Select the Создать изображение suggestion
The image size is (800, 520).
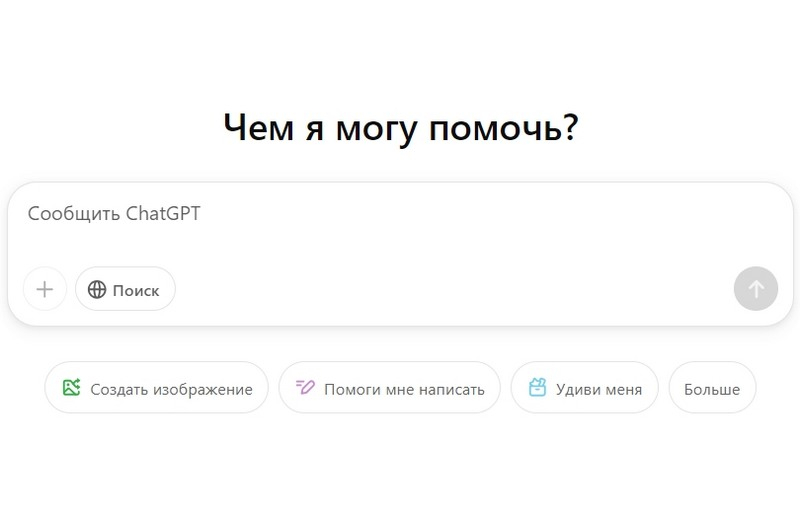pyautogui.click(x=157, y=388)
